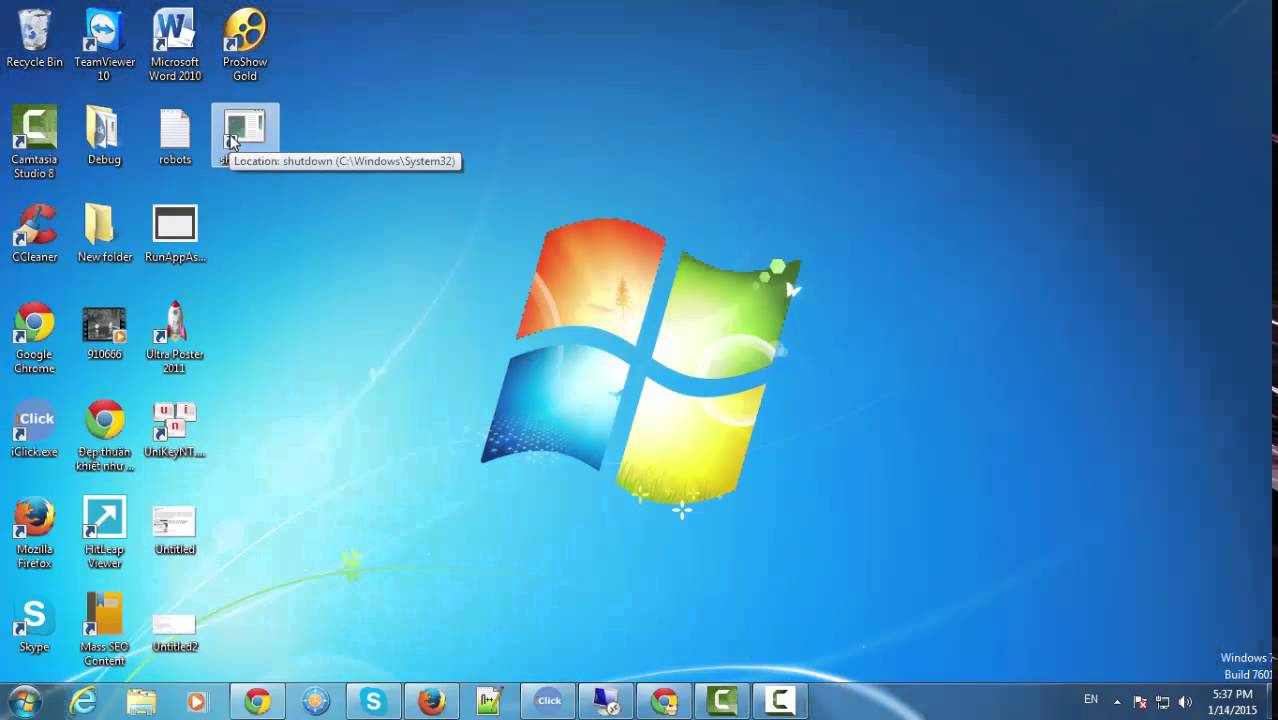Open the Recycle Bin desktop icon
1278x720 pixels.
[x=34, y=40]
